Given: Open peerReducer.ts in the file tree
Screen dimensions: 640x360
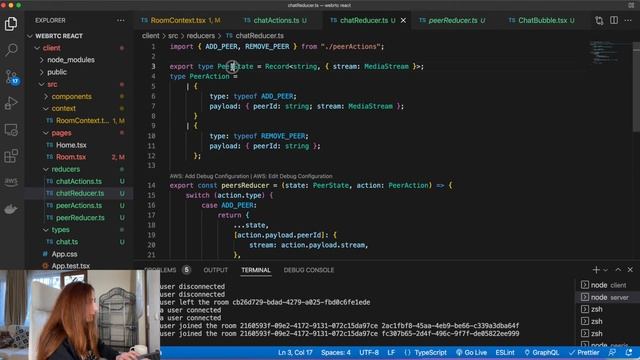Looking at the screenshot, I should (80, 218).
